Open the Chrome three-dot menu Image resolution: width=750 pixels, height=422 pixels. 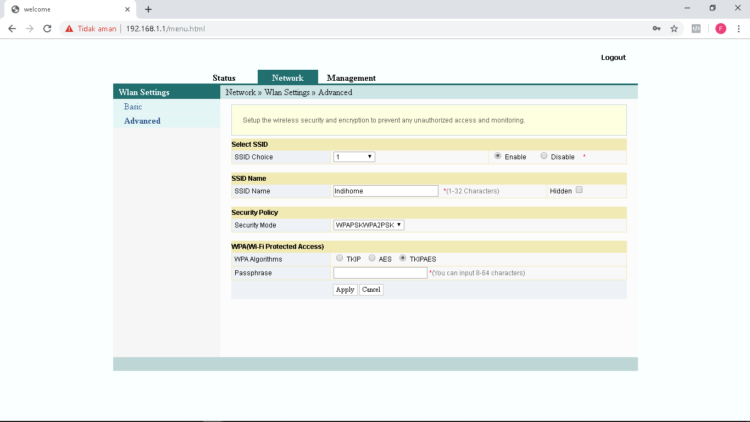(x=739, y=29)
